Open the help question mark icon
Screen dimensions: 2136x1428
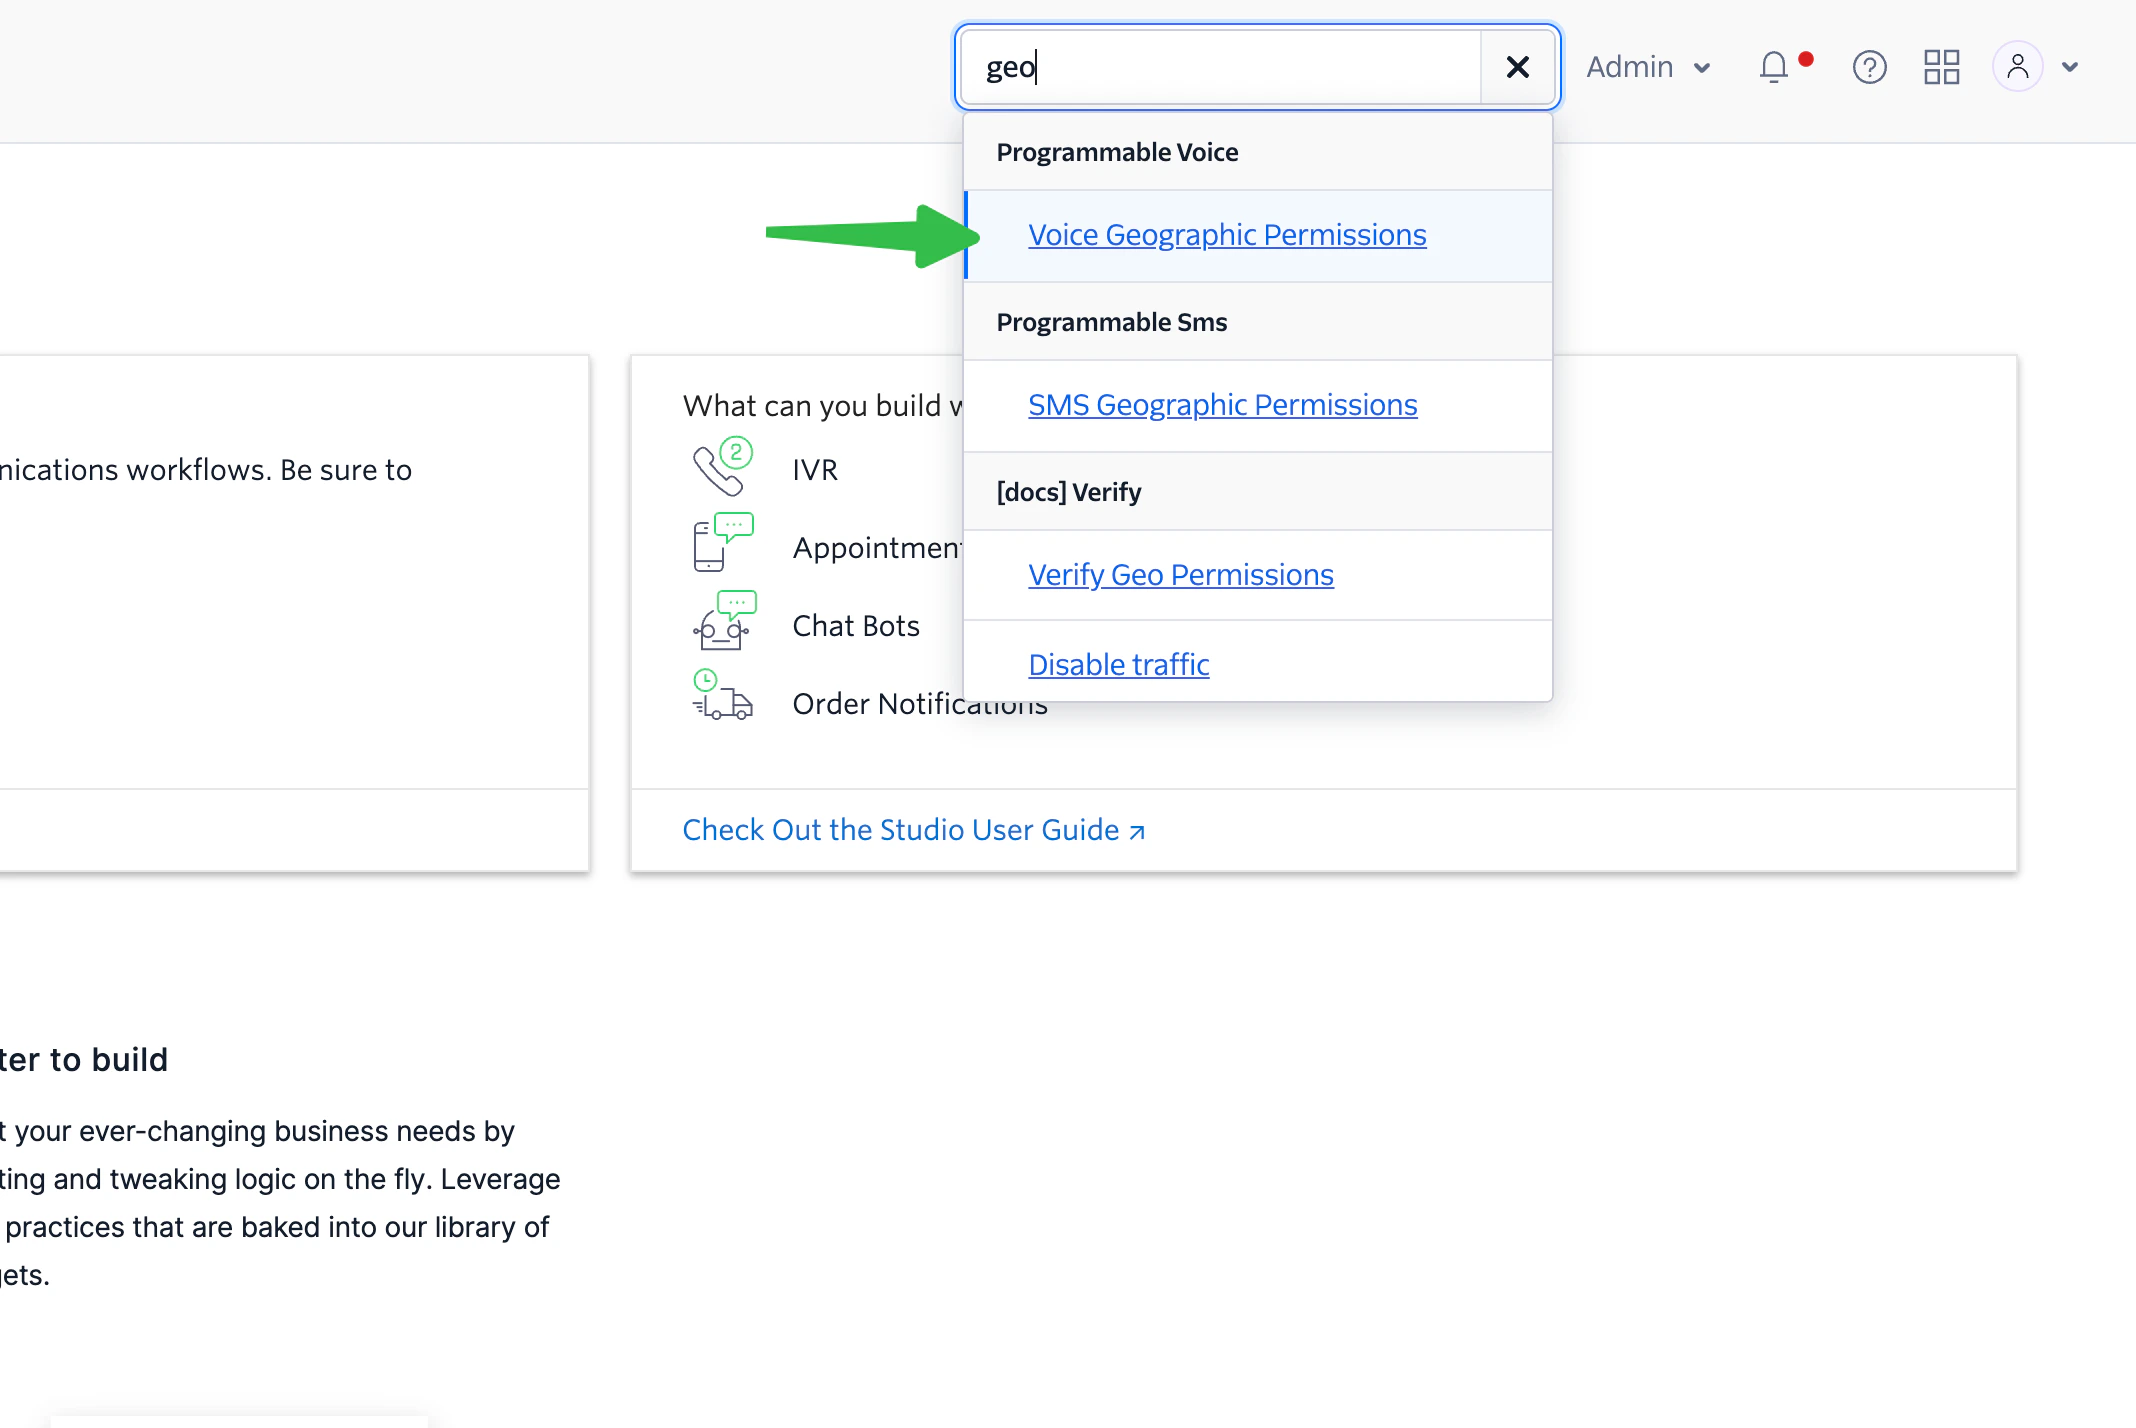coord(1869,67)
